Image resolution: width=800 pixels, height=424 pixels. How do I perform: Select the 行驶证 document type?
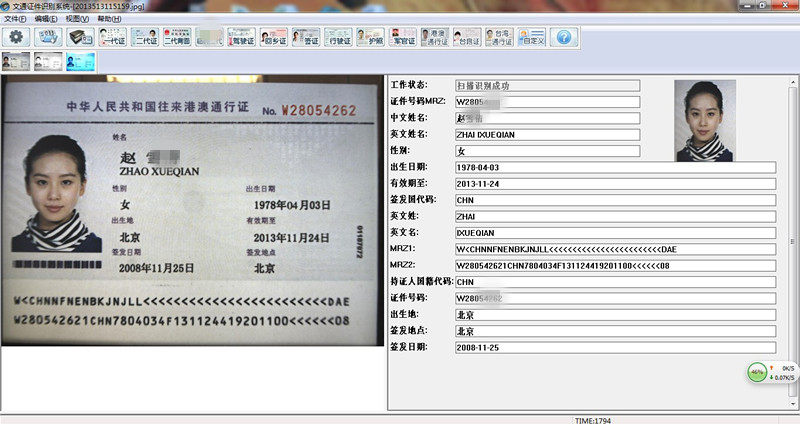[x=338, y=37]
